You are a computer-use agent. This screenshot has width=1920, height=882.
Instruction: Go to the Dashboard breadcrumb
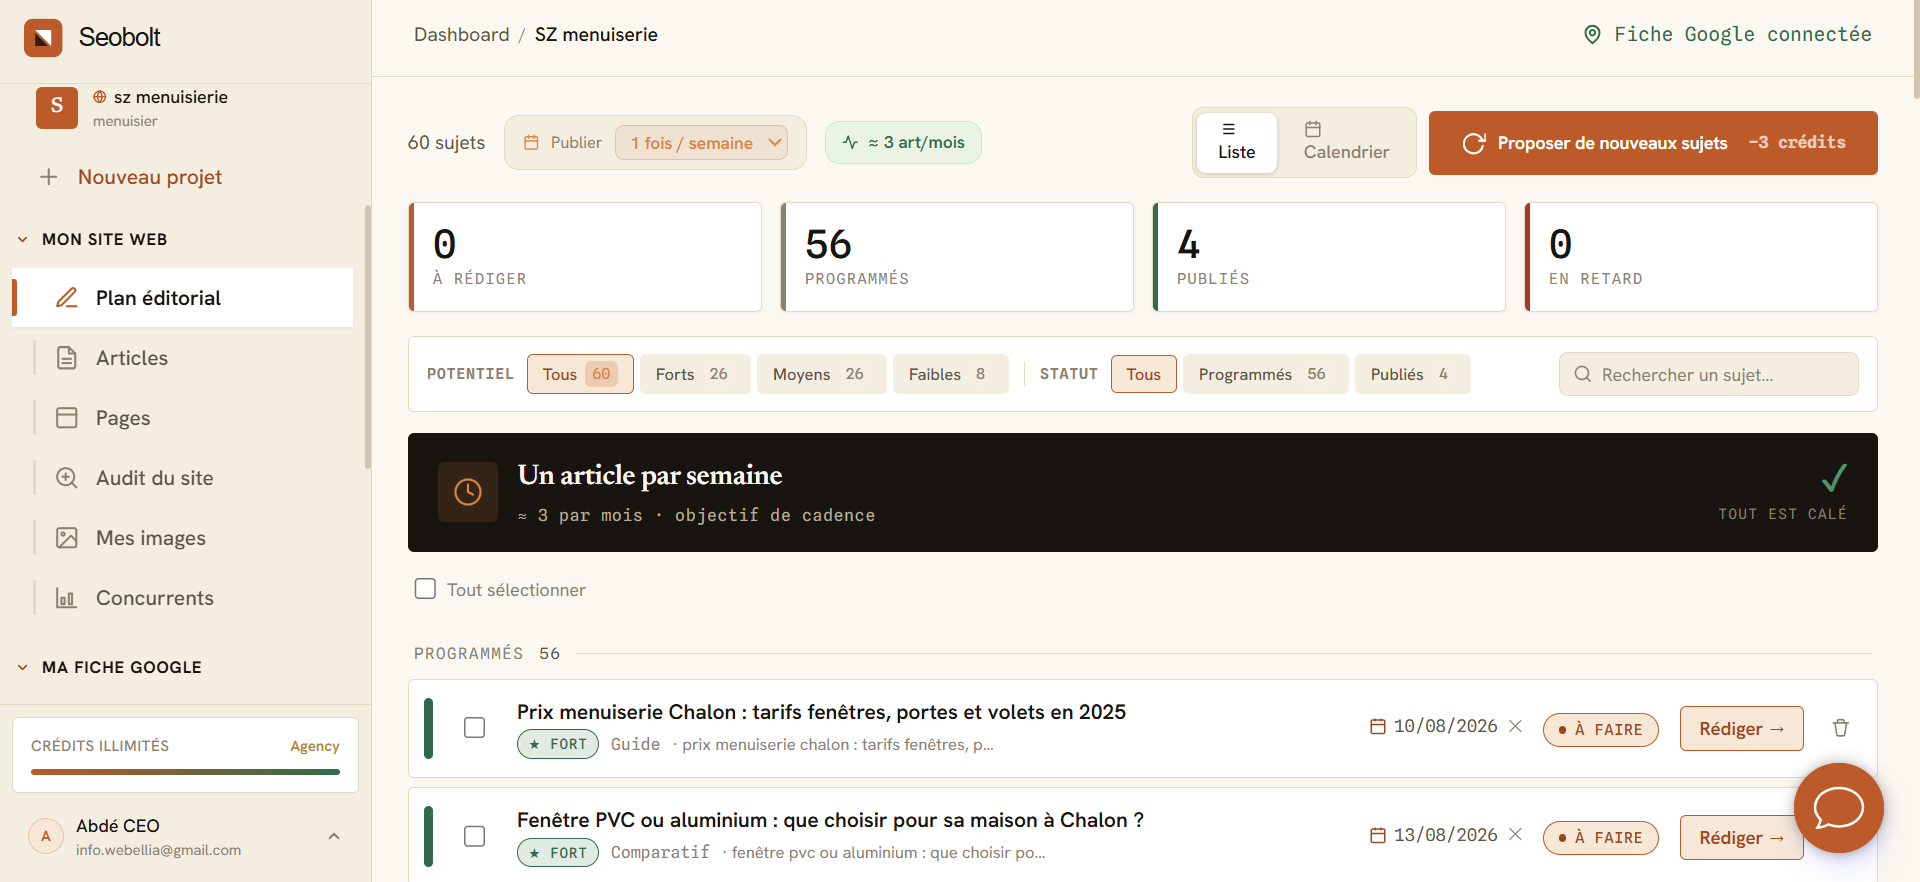click(x=462, y=35)
